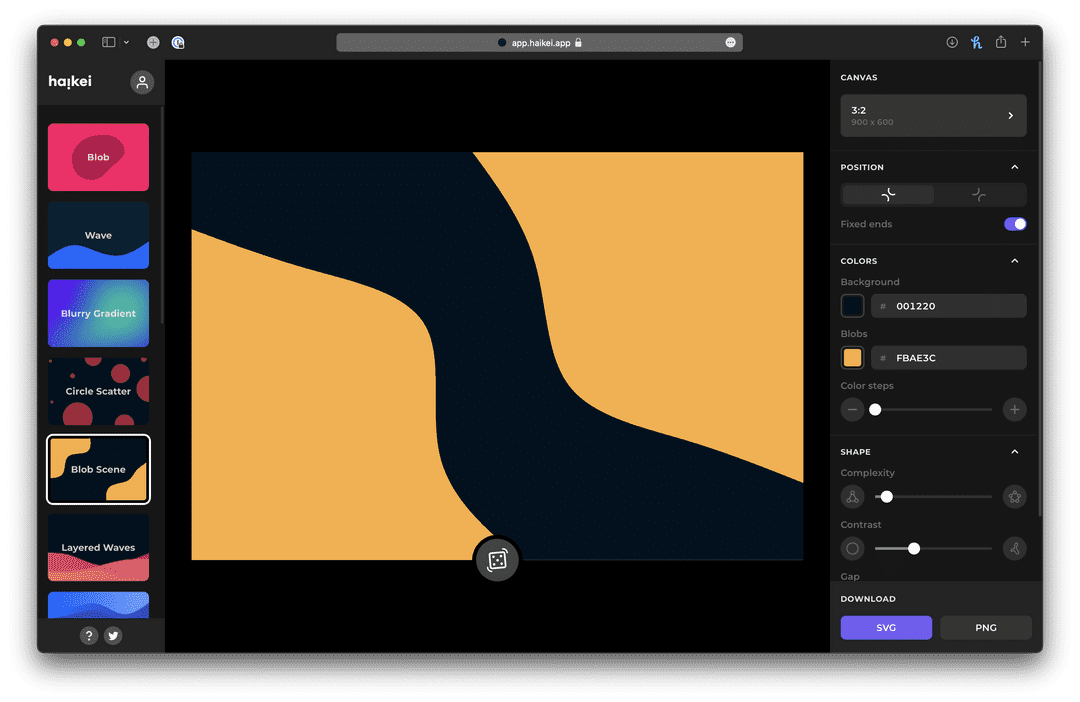The height and width of the screenshot is (702, 1080).
Task: Select the first blob position option
Action: [888, 195]
